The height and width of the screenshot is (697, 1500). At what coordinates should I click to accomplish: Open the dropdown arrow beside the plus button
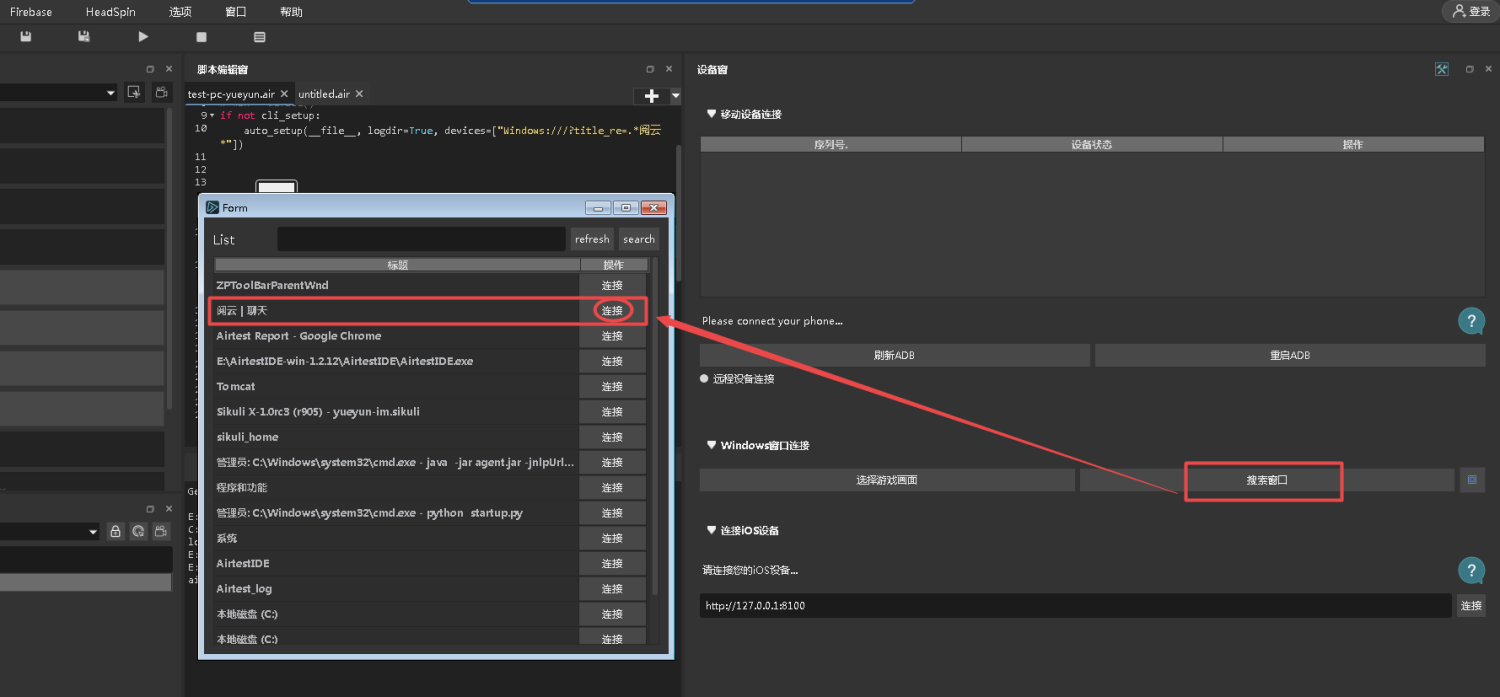tap(675, 95)
